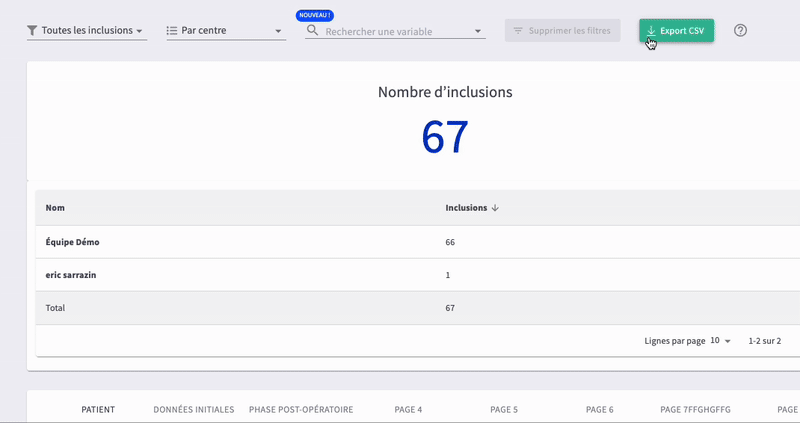Image resolution: width=800 pixels, height=423 pixels.
Task: Click the Inclusions sort arrow icon
Action: pos(495,208)
